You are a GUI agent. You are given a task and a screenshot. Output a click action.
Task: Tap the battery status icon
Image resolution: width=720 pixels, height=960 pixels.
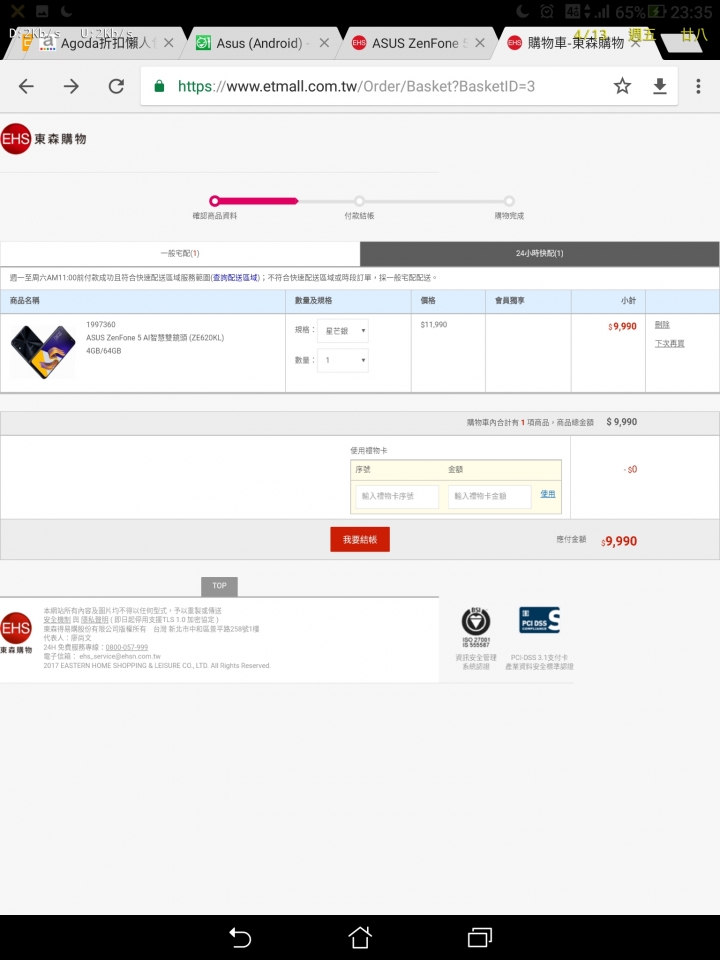tap(657, 12)
